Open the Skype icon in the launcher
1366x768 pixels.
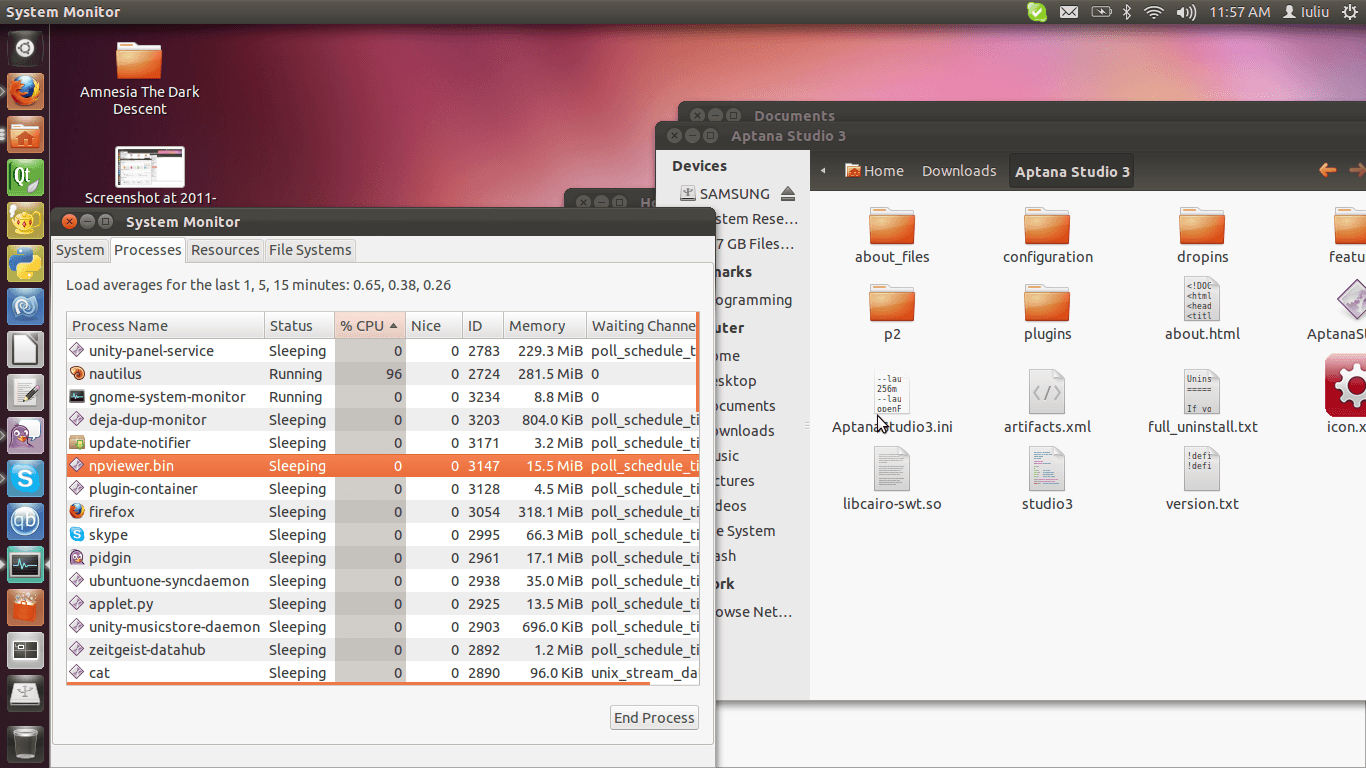[x=25, y=479]
